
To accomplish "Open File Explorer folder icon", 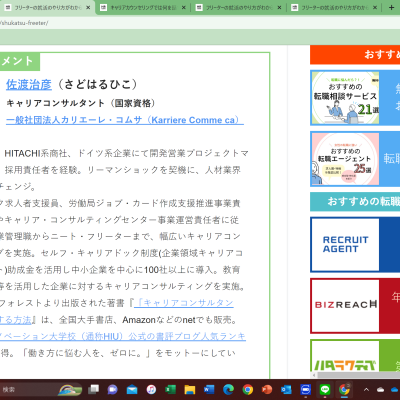I will (190, 389).
